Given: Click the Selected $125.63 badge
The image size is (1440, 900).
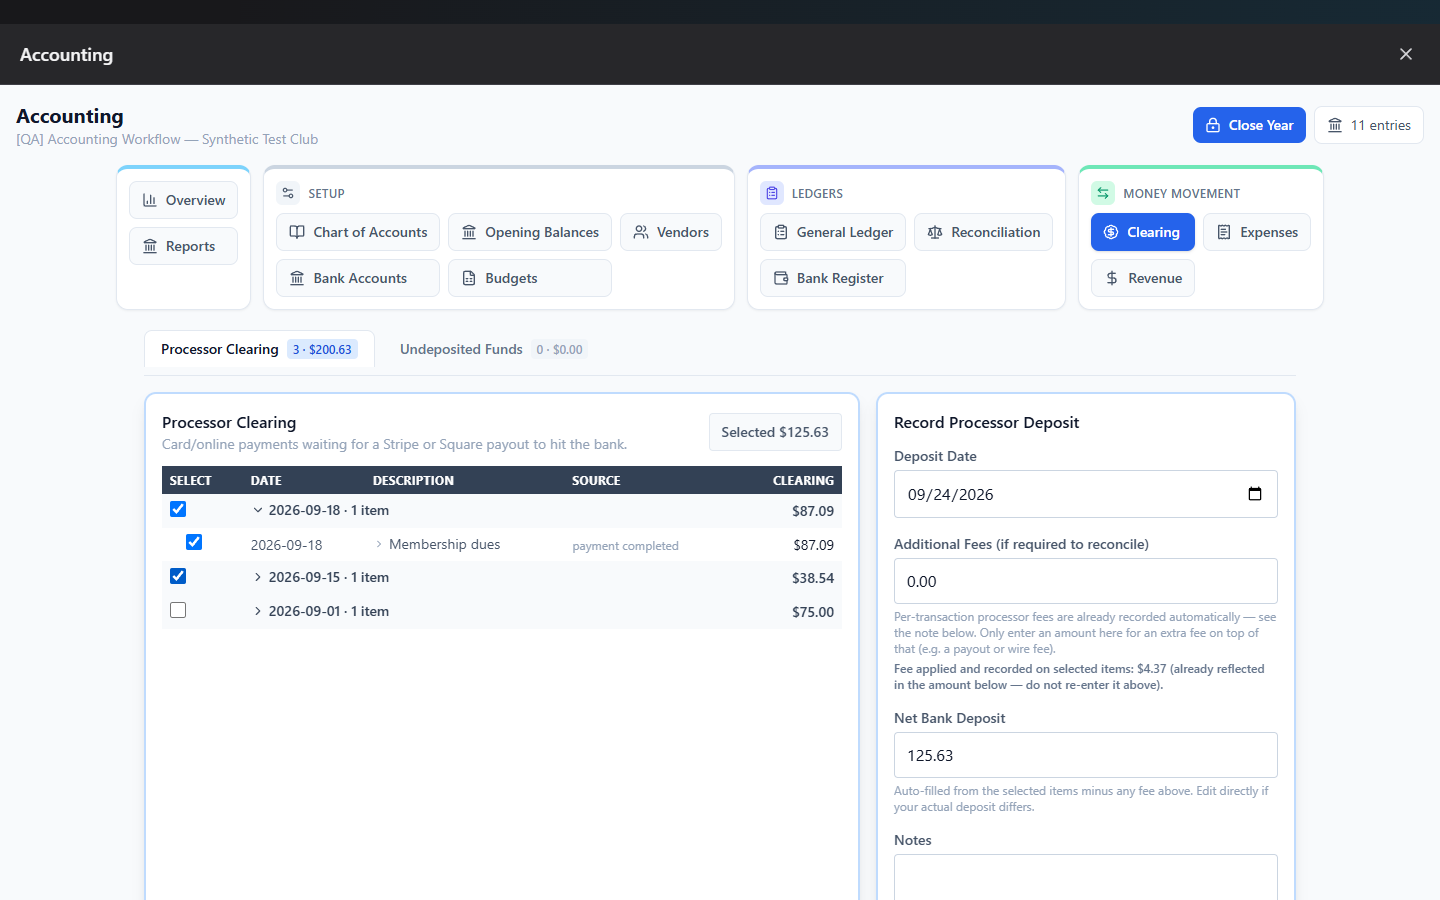Looking at the screenshot, I should tap(775, 432).
